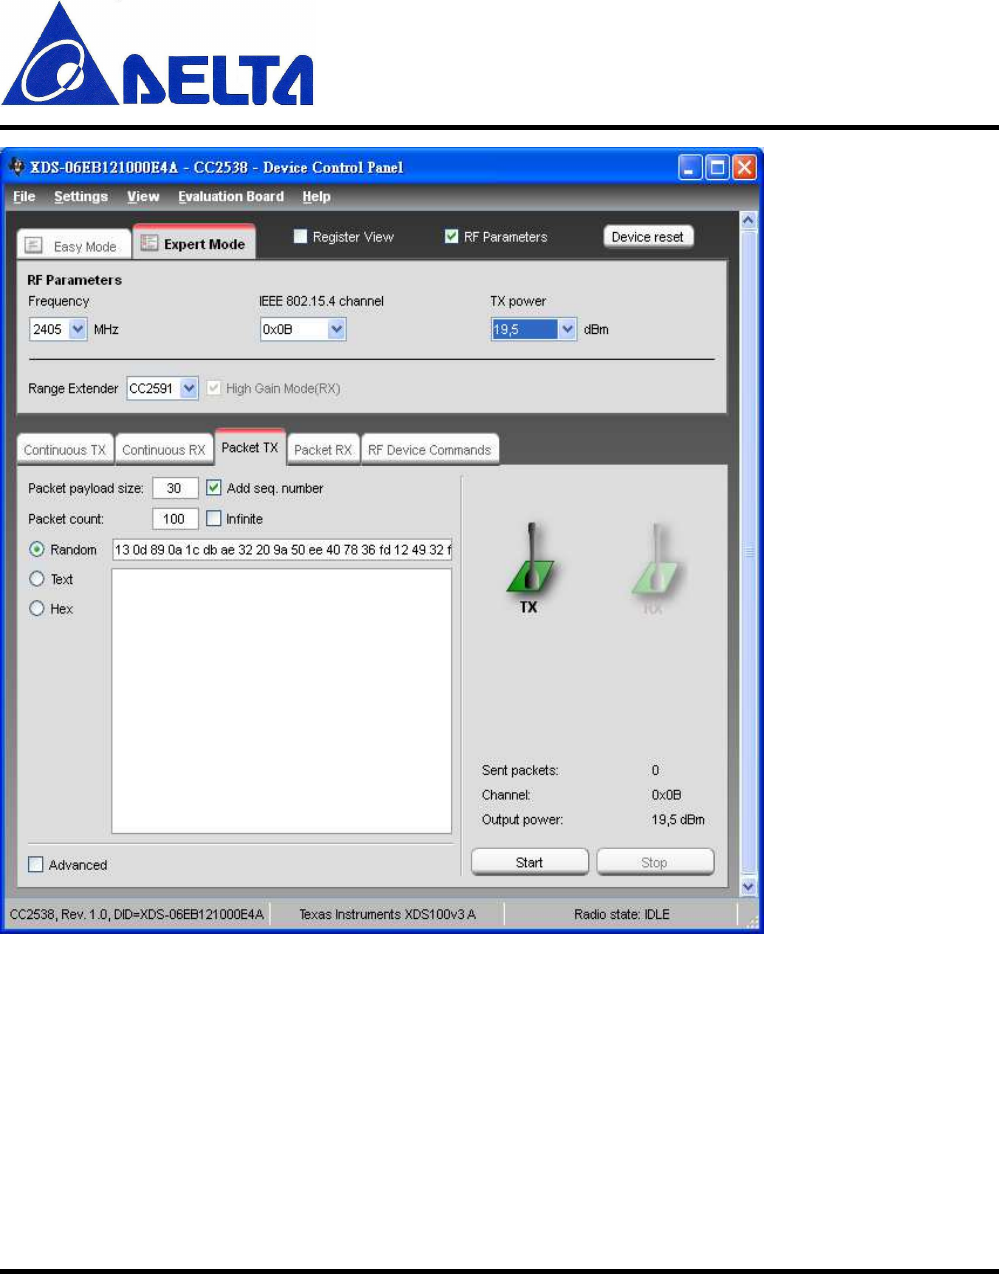Open RF Device Commands tab
Image resolution: width=999 pixels, height=1274 pixels.
click(430, 450)
